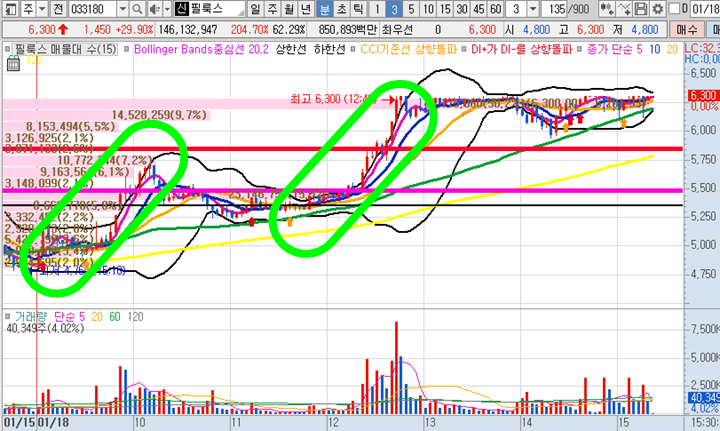The image size is (720, 431).
Task: Select the 년 yearly period tab
Action: tap(306, 9)
